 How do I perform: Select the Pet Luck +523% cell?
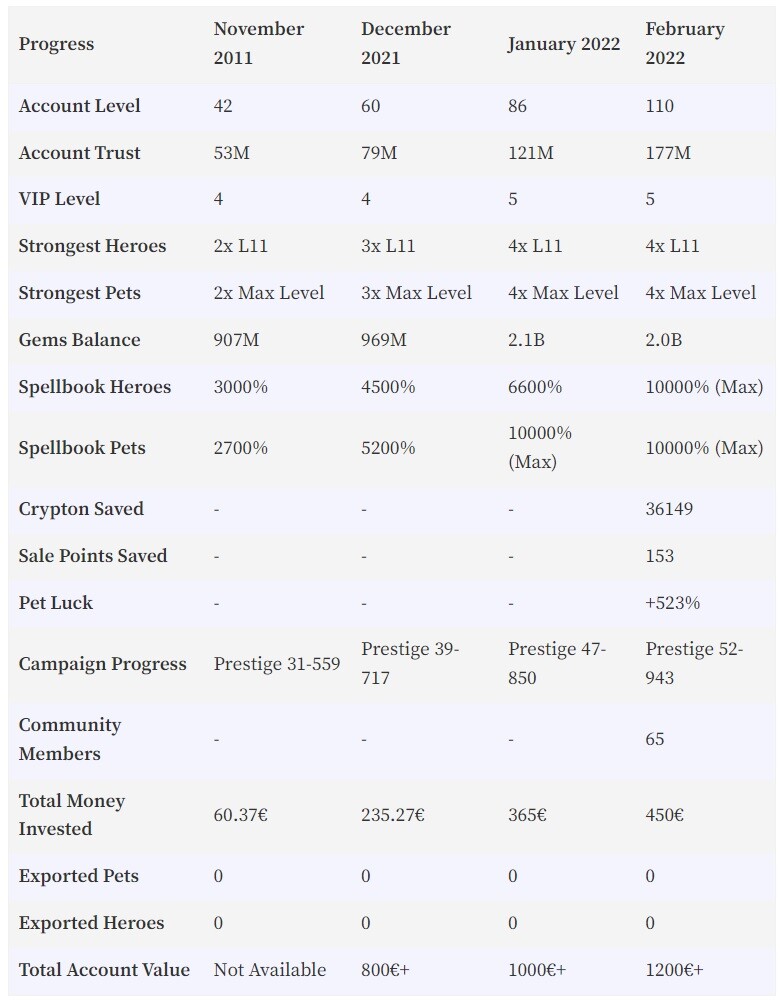[672, 603]
